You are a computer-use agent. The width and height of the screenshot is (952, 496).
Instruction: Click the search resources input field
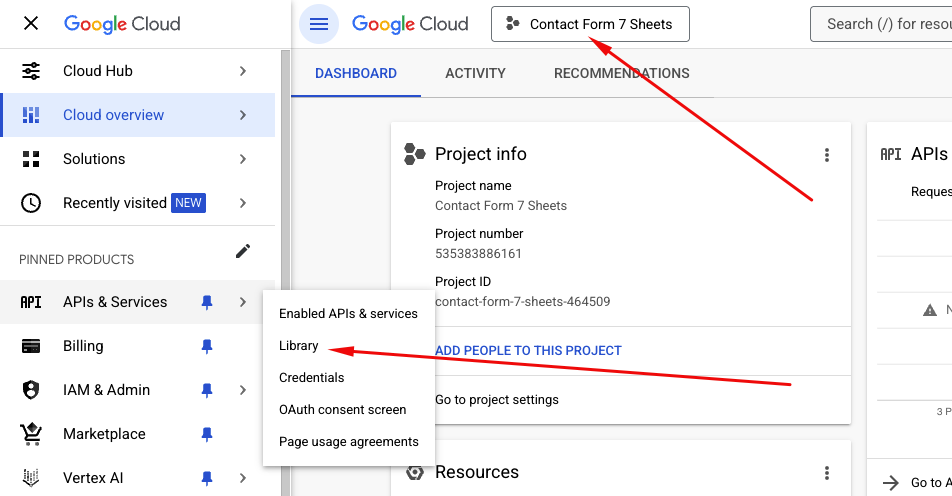881,24
